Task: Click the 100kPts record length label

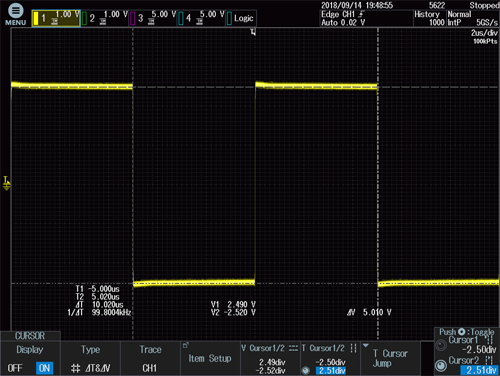Action: (485, 41)
